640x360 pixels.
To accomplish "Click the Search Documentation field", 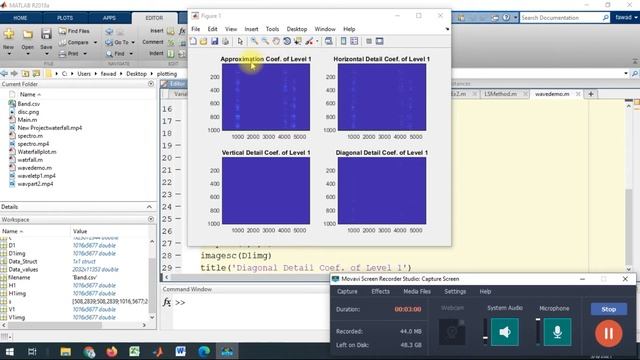I will point(560,18).
